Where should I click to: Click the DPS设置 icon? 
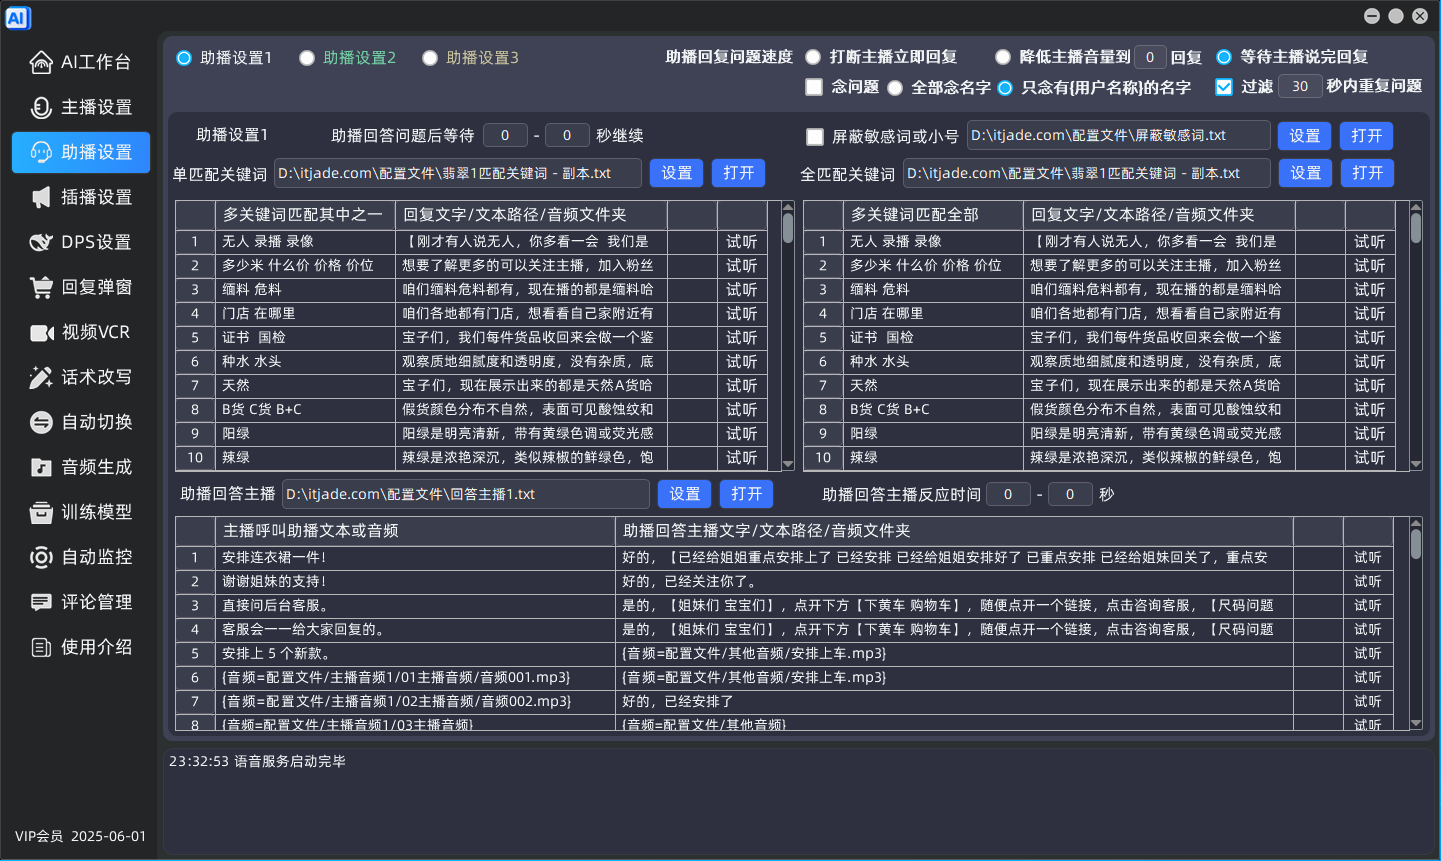coord(41,242)
